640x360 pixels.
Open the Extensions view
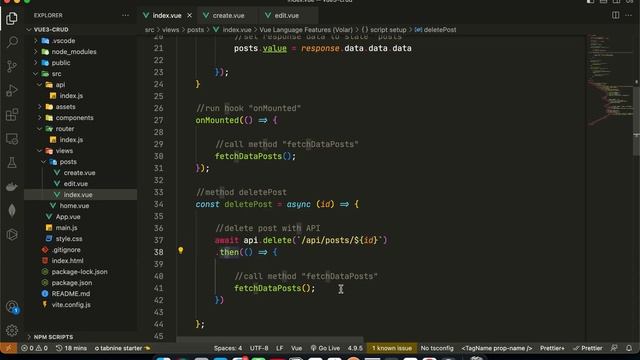[12, 114]
